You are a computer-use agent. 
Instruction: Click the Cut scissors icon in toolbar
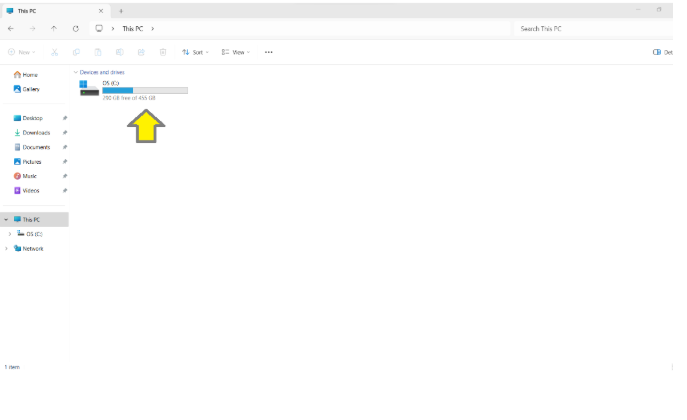click(x=54, y=52)
